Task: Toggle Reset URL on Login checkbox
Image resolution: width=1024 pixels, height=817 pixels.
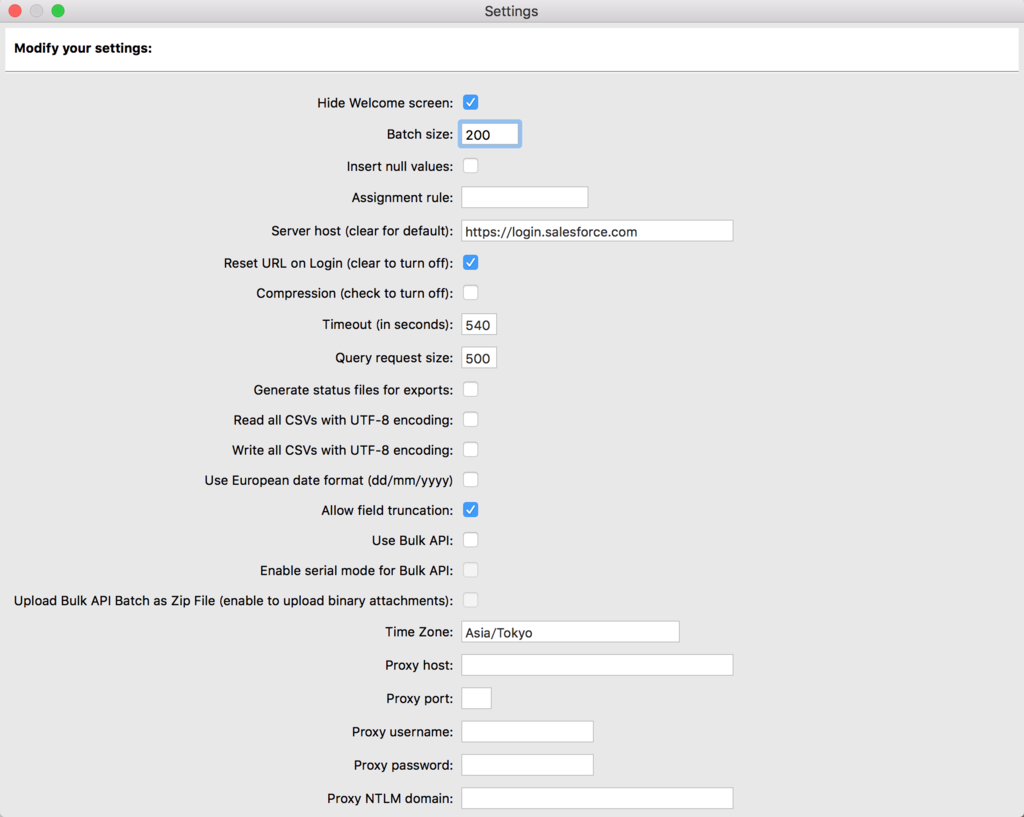Action: (x=470, y=263)
